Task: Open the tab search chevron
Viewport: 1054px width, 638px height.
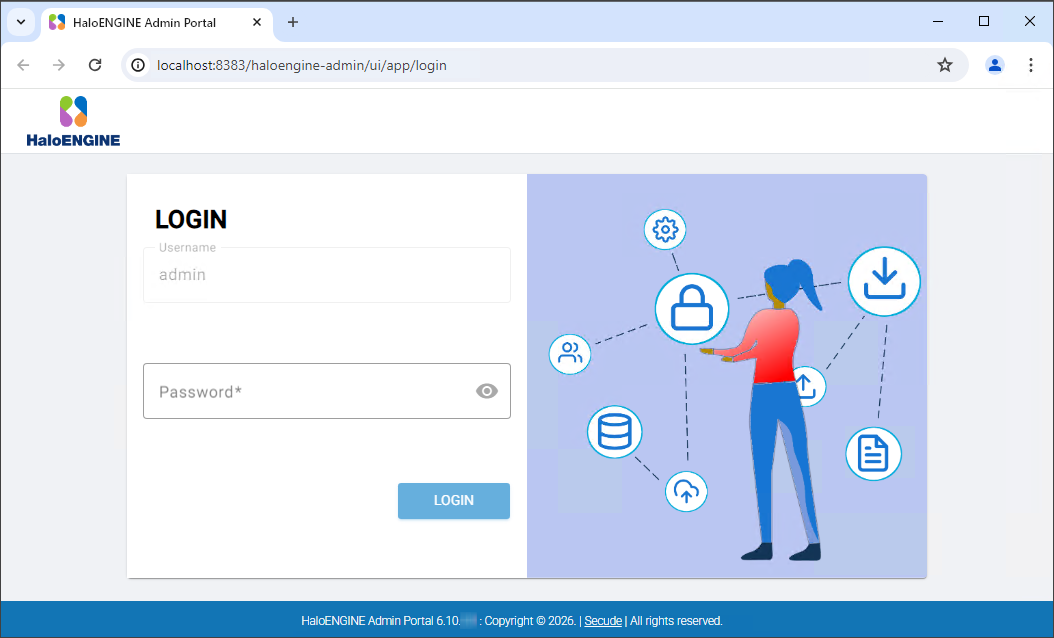Action: tap(21, 21)
